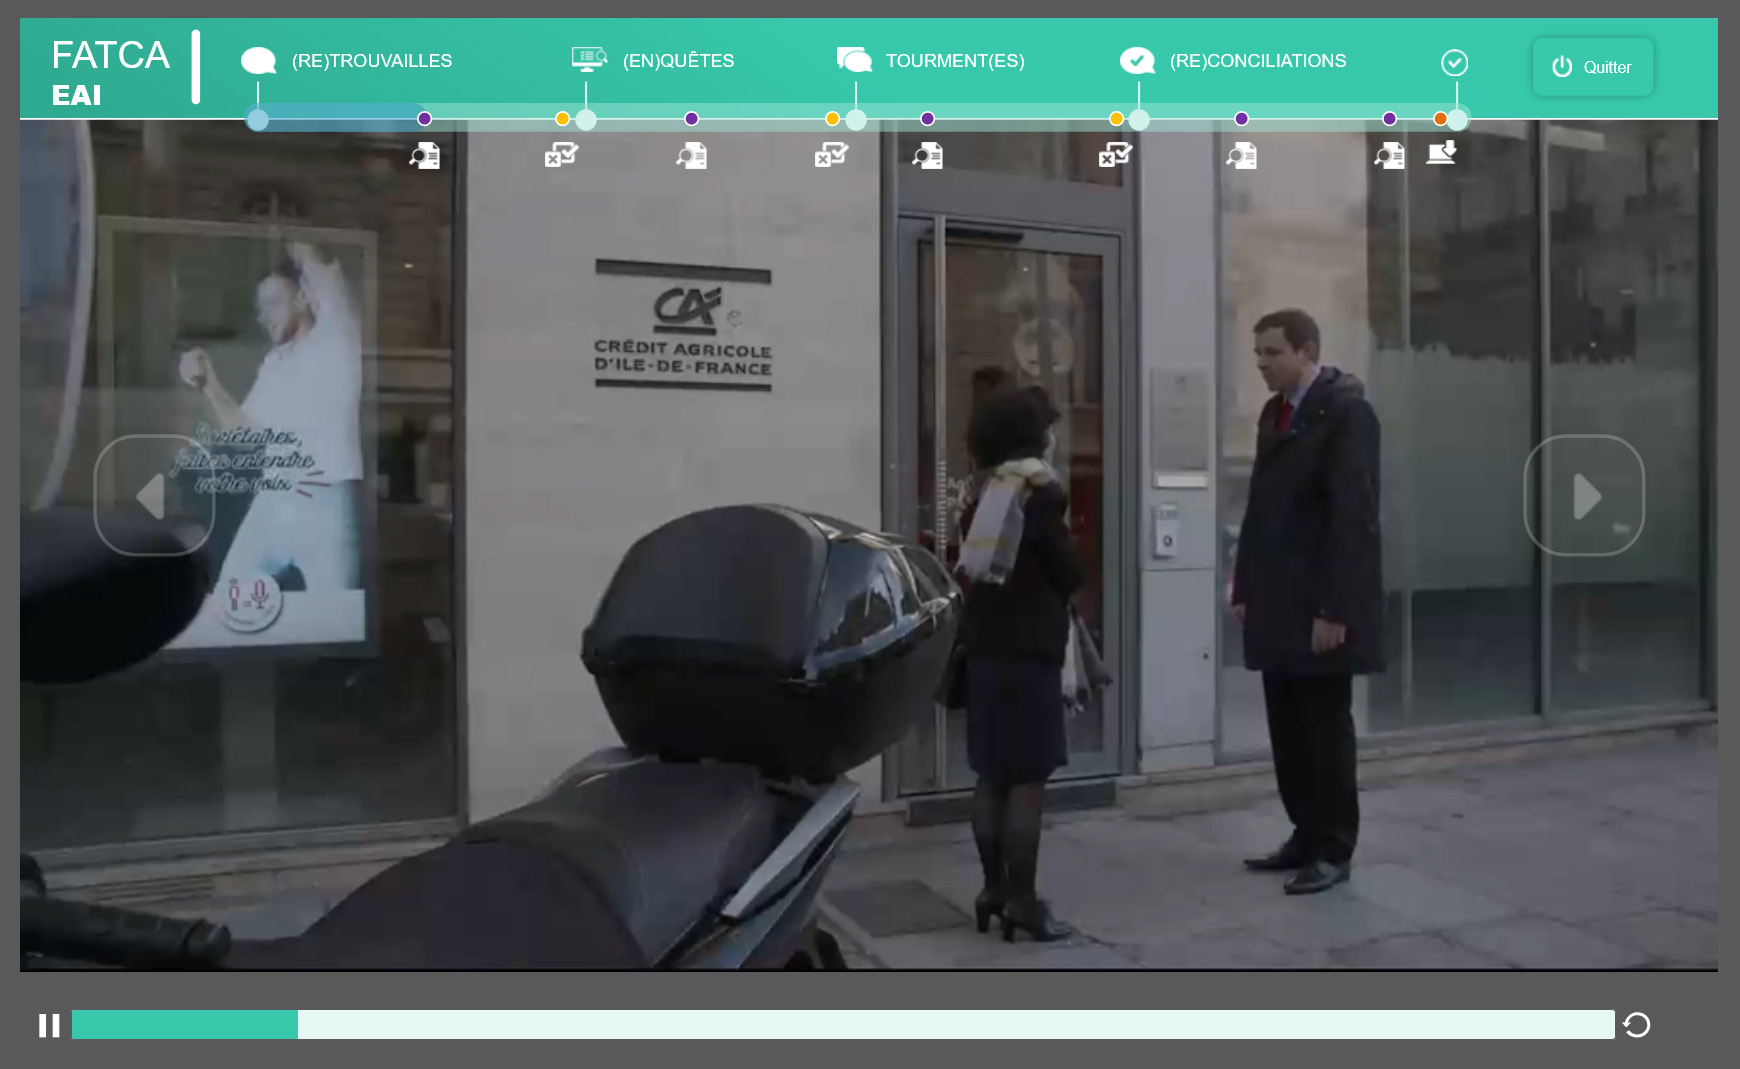
Task: Go to previous scene with left arrow
Action: (x=154, y=495)
